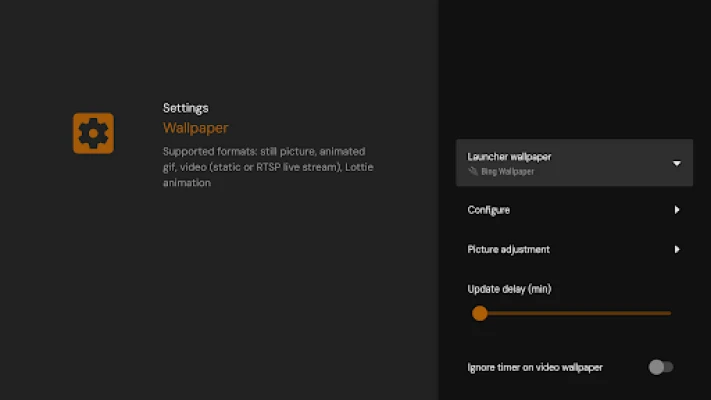711x400 pixels.
Task: Click the 'Bing Wallpaper' subtitle text
Action: tap(508, 172)
